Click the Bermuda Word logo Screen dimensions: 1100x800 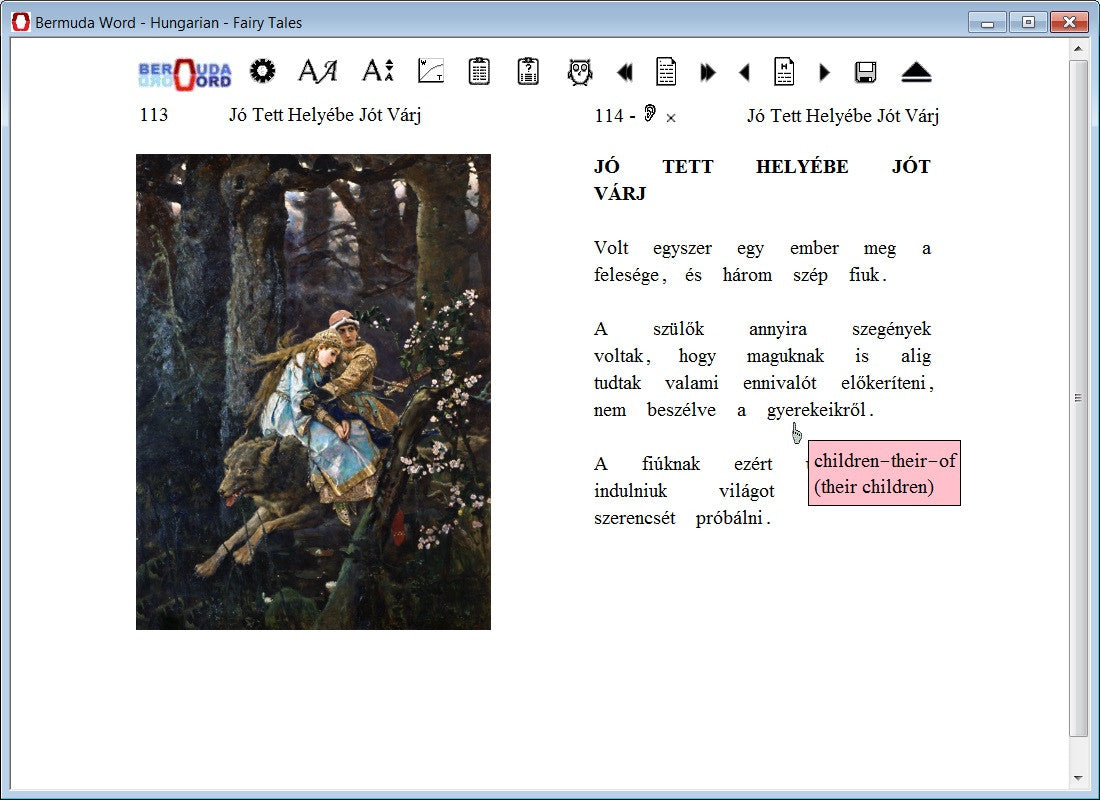[185, 73]
